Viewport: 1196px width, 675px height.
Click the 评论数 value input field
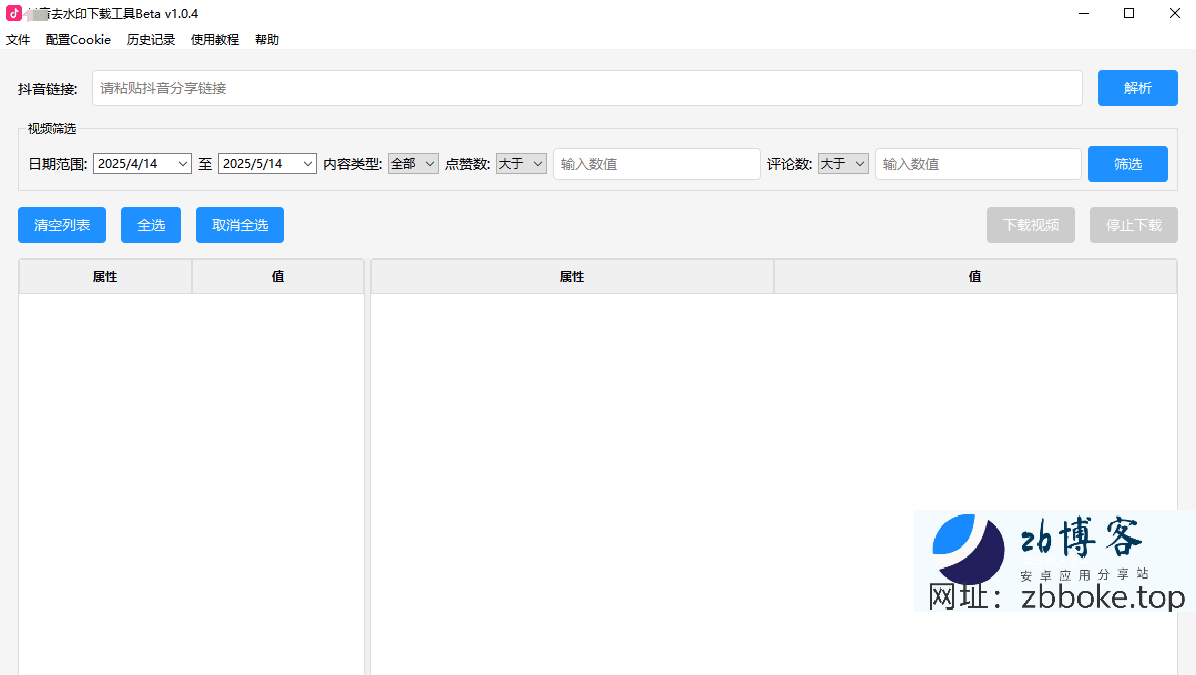pos(979,164)
